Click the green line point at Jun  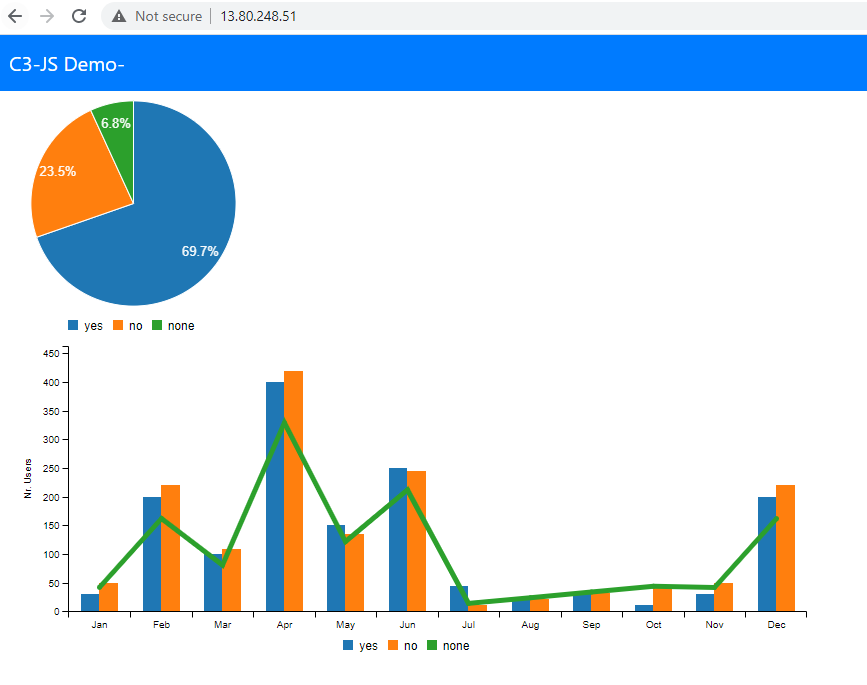coord(407,489)
